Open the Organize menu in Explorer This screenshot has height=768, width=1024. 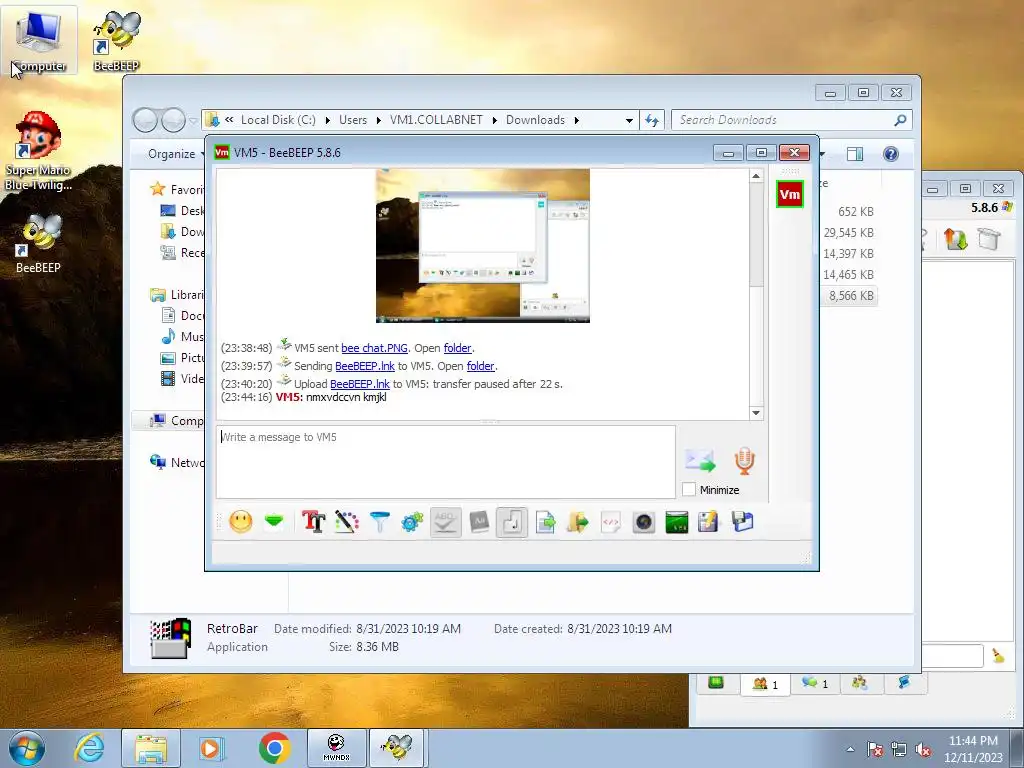pyautogui.click(x=175, y=154)
